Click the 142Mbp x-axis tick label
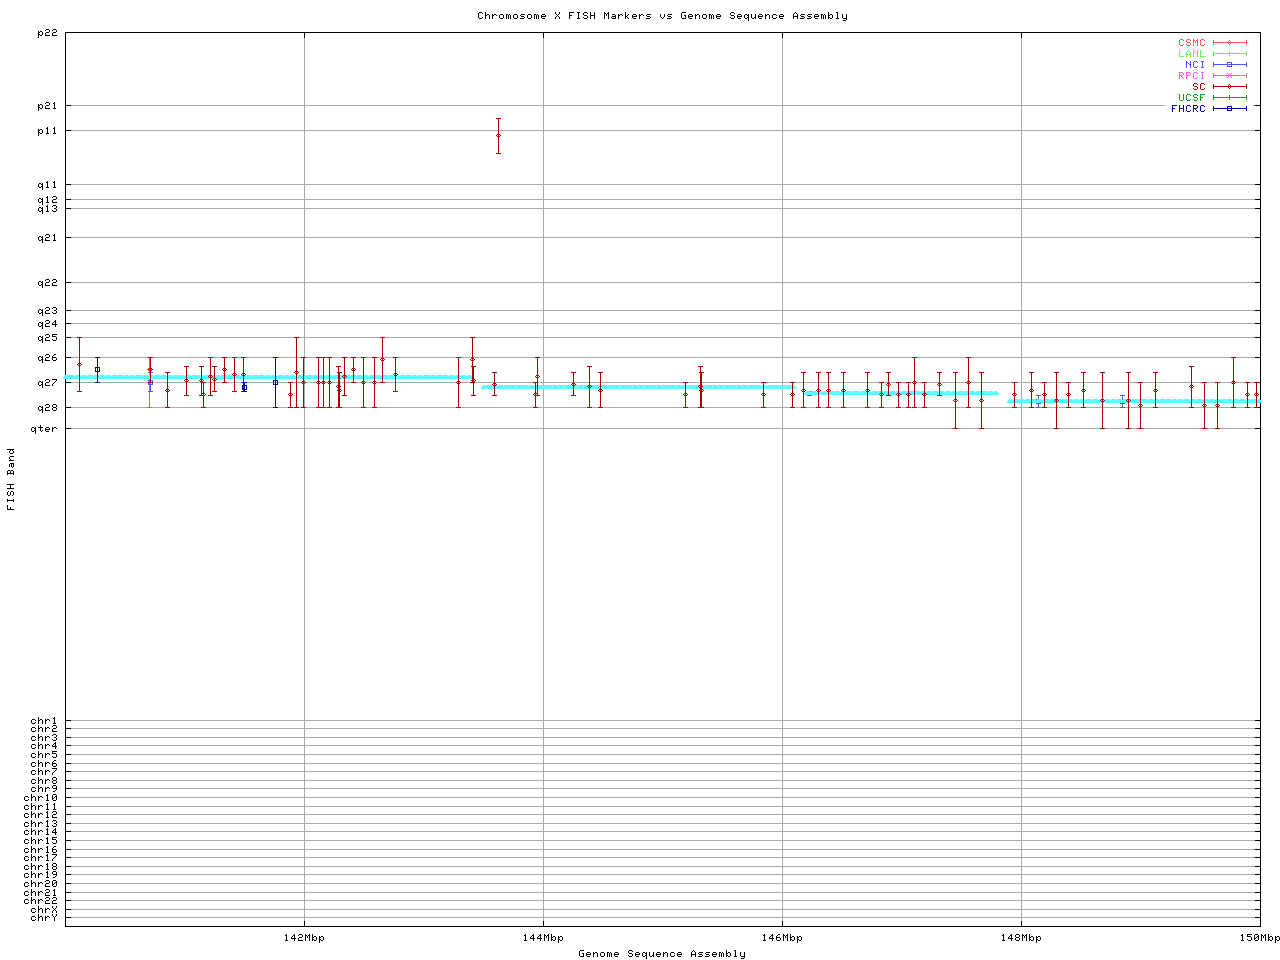 [x=304, y=938]
